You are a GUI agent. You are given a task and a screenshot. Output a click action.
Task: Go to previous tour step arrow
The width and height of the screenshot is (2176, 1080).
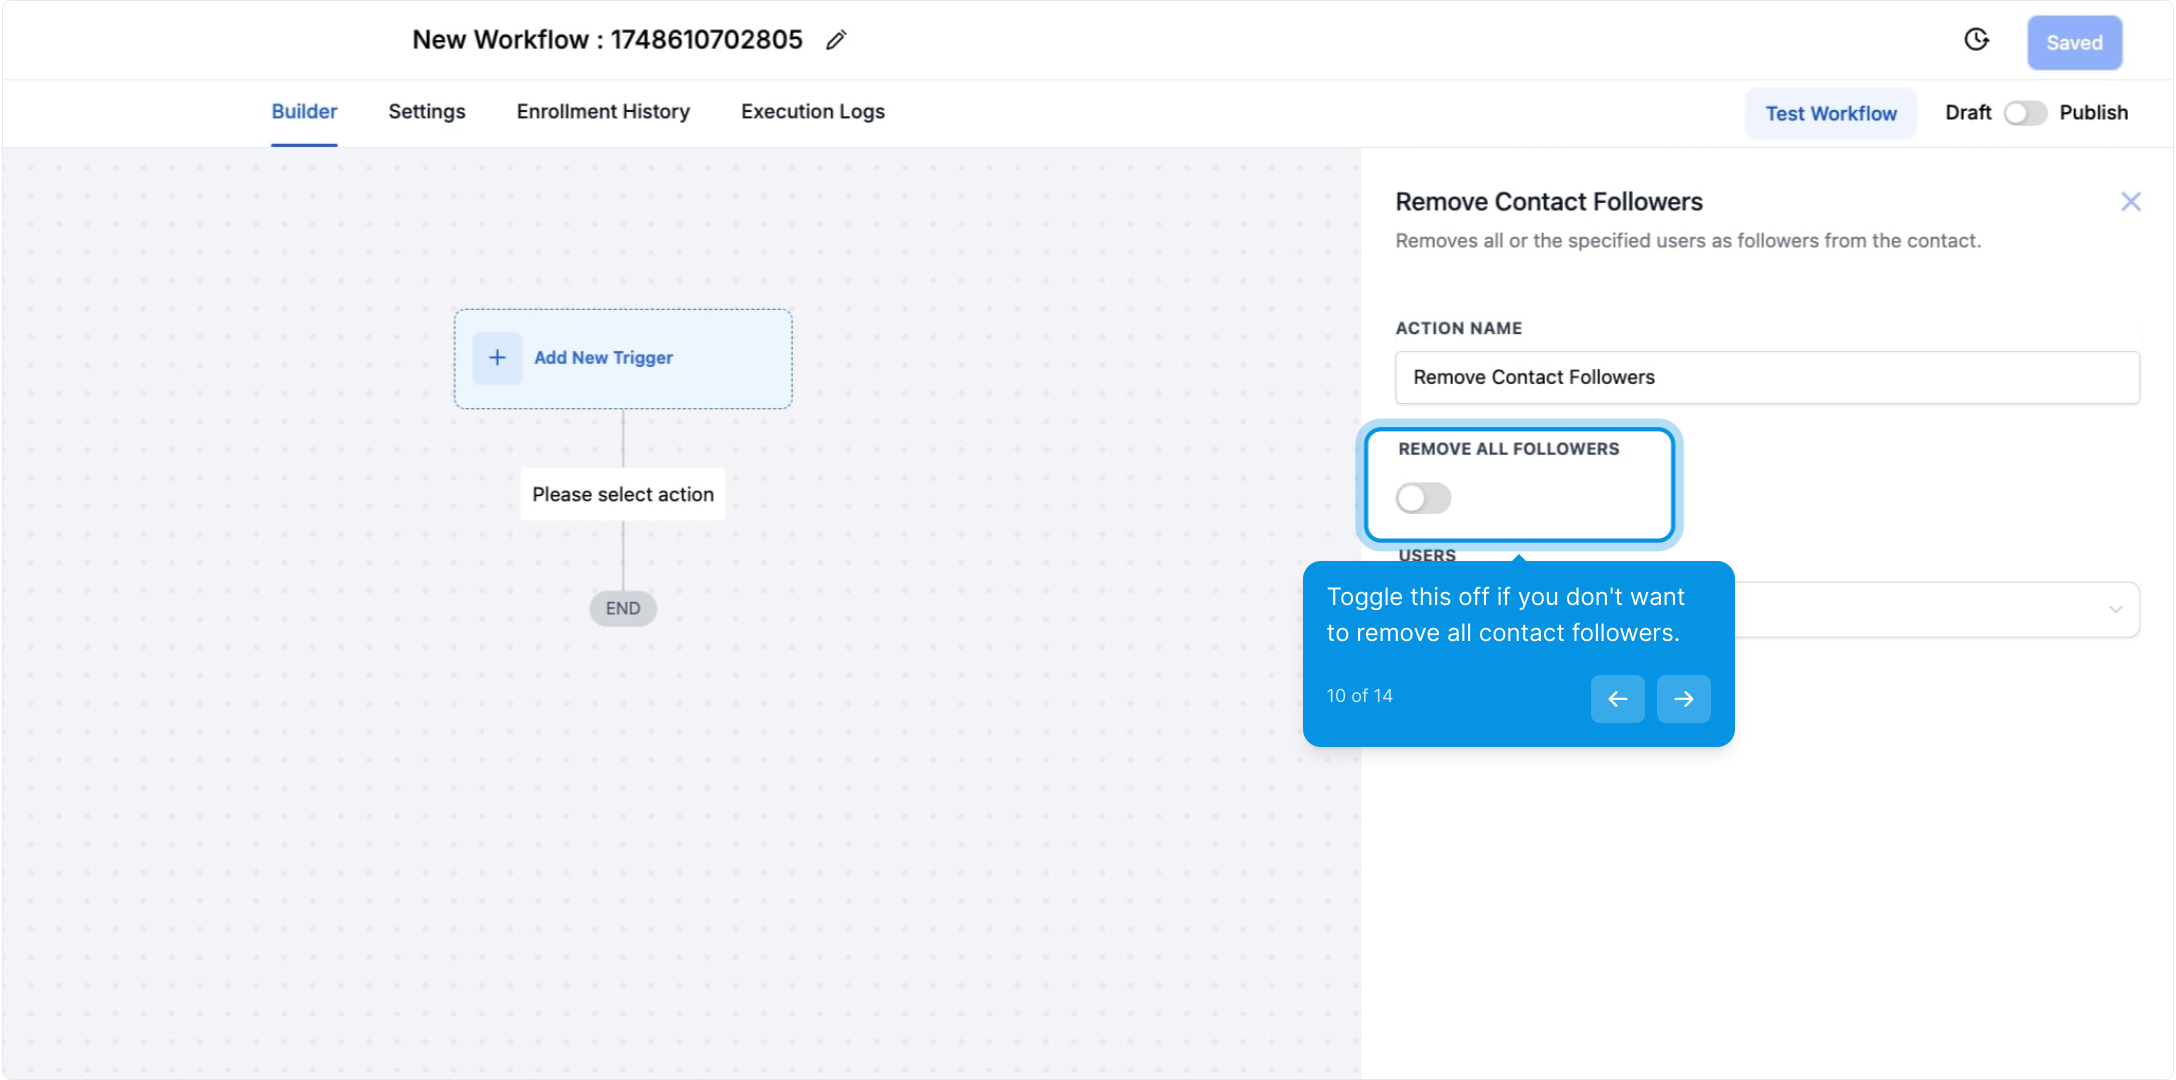point(1617,699)
